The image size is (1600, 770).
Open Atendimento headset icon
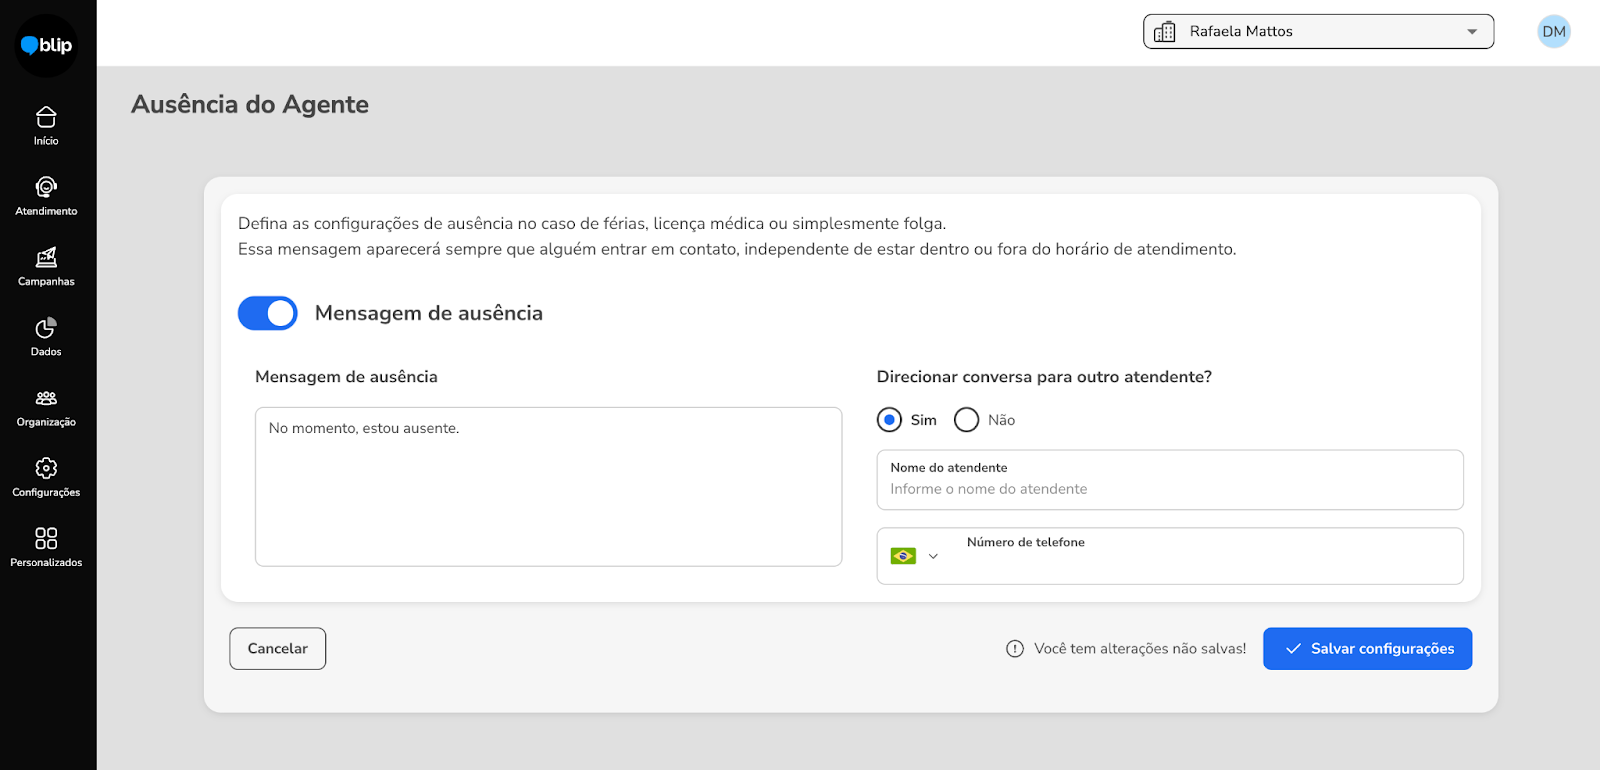coord(46,188)
